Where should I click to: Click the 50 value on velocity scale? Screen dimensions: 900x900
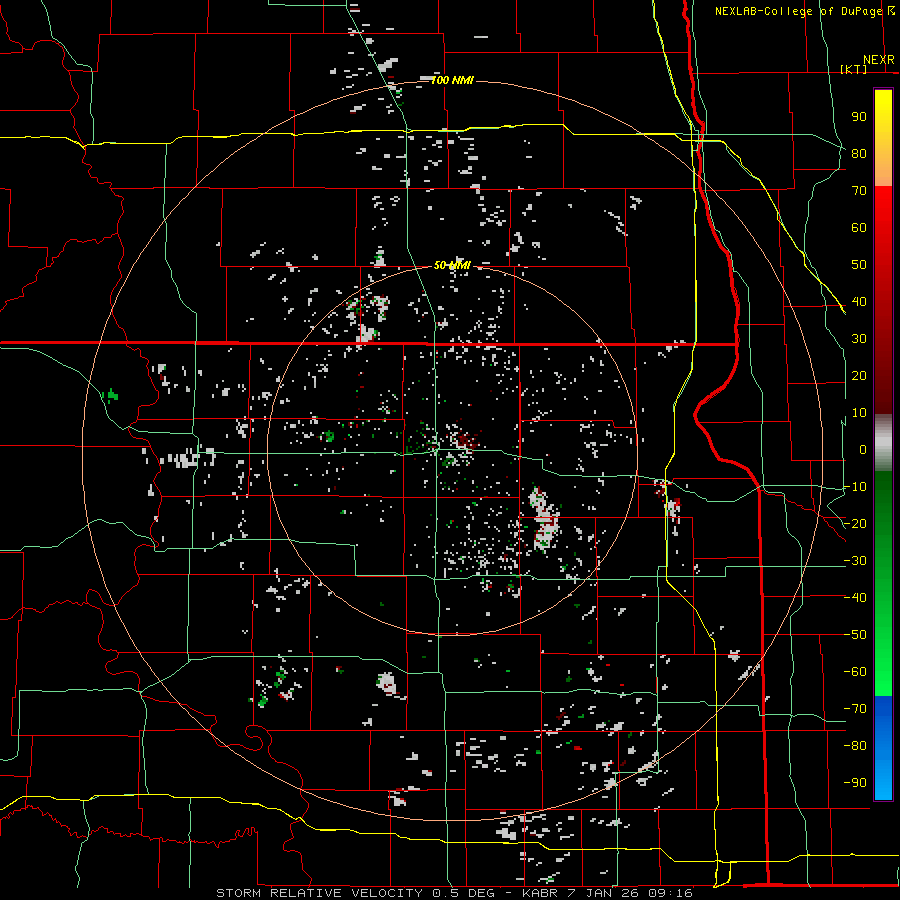(859, 265)
